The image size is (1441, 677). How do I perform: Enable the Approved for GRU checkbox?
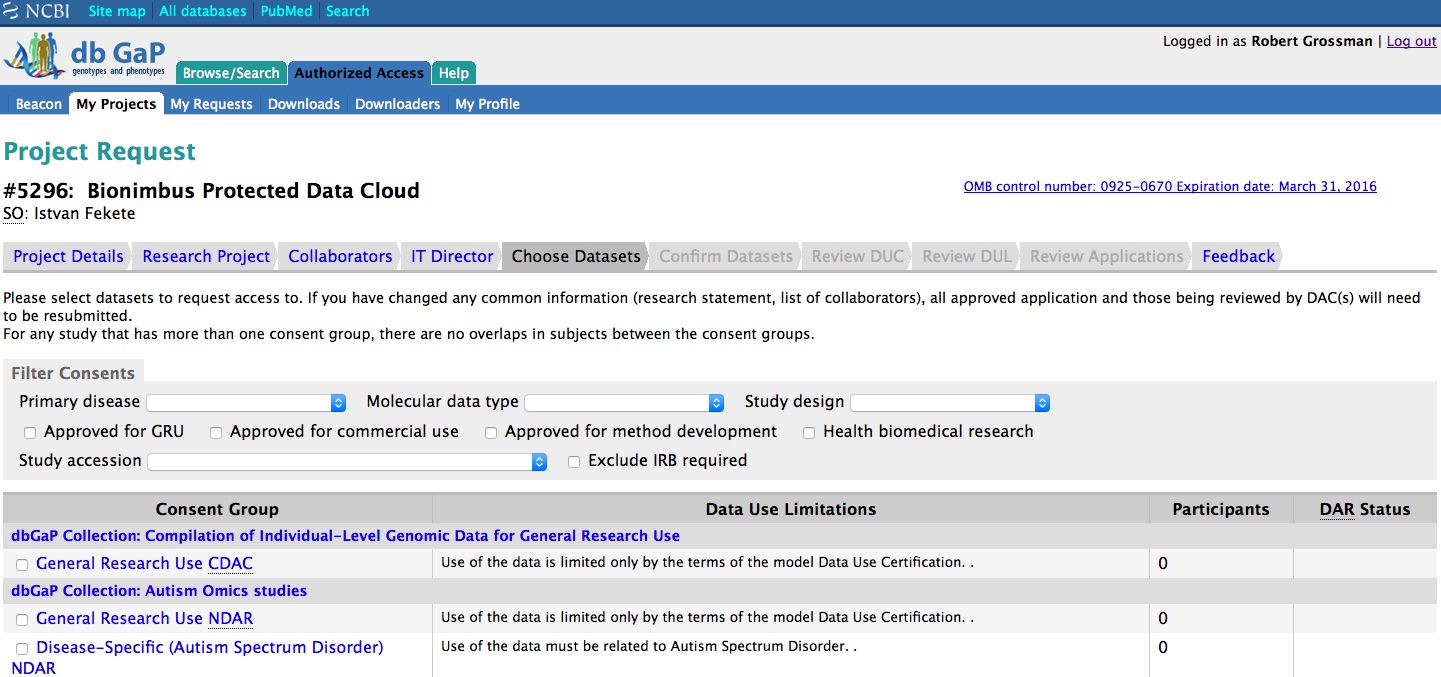coord(30,433)
